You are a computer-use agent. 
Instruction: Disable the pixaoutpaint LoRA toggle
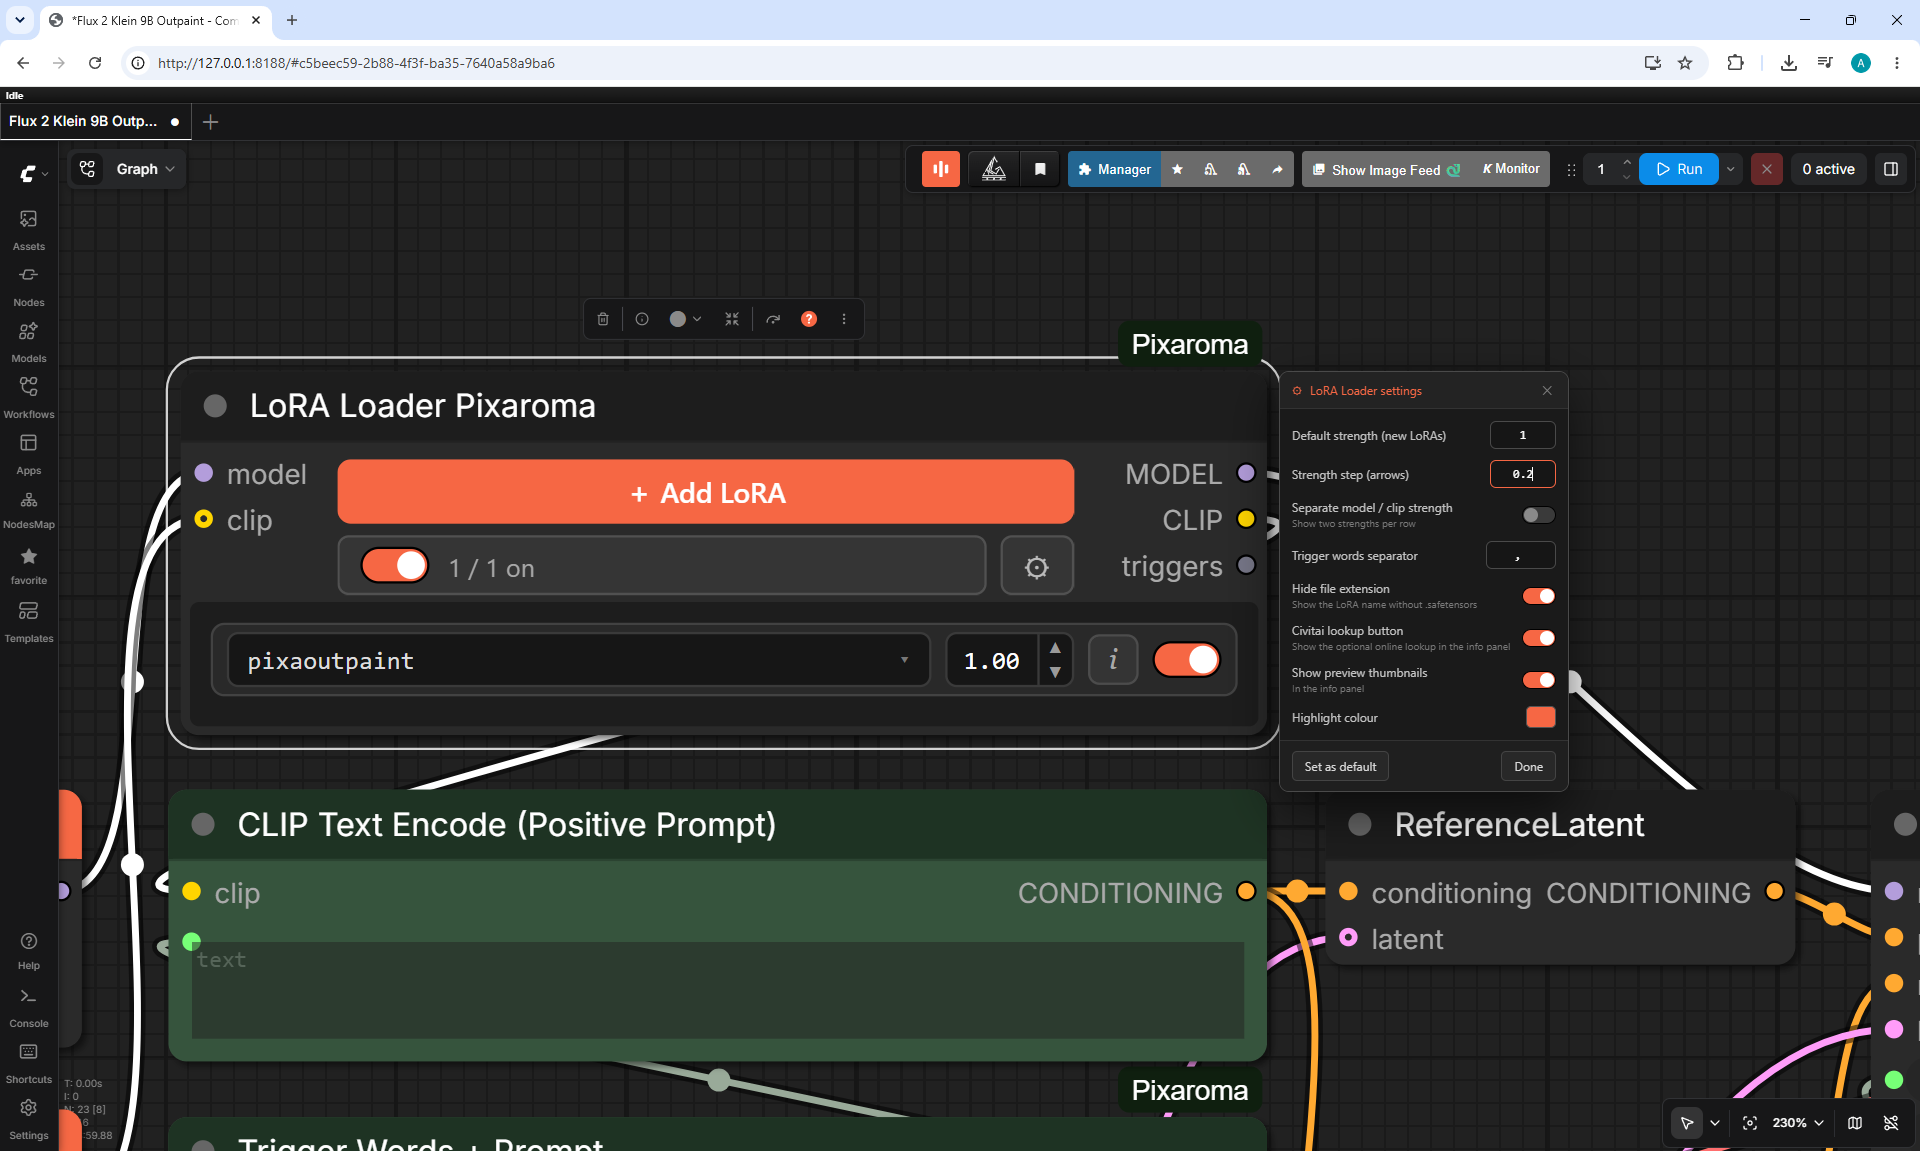[x=1187, y=660]
